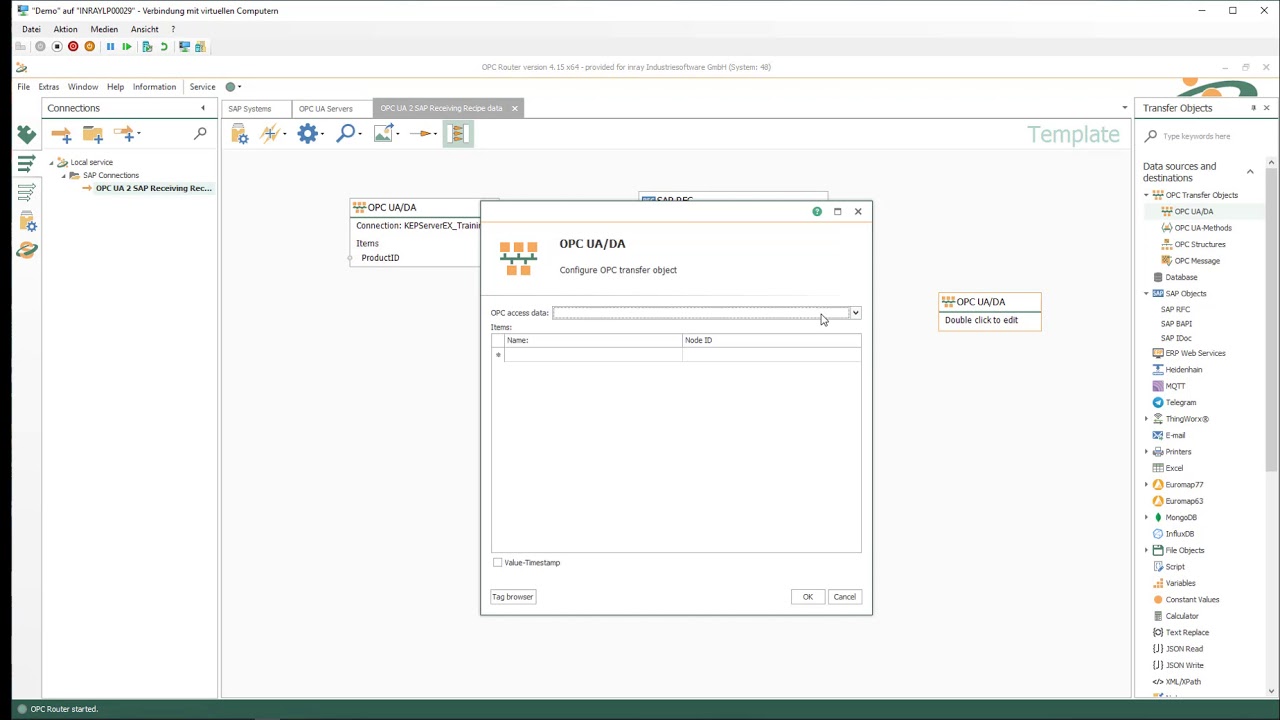The image size is (1280, 720).
Task: Switch to OPC UA Servers tab
Action: pyautogui.click(x=325, y=108)
